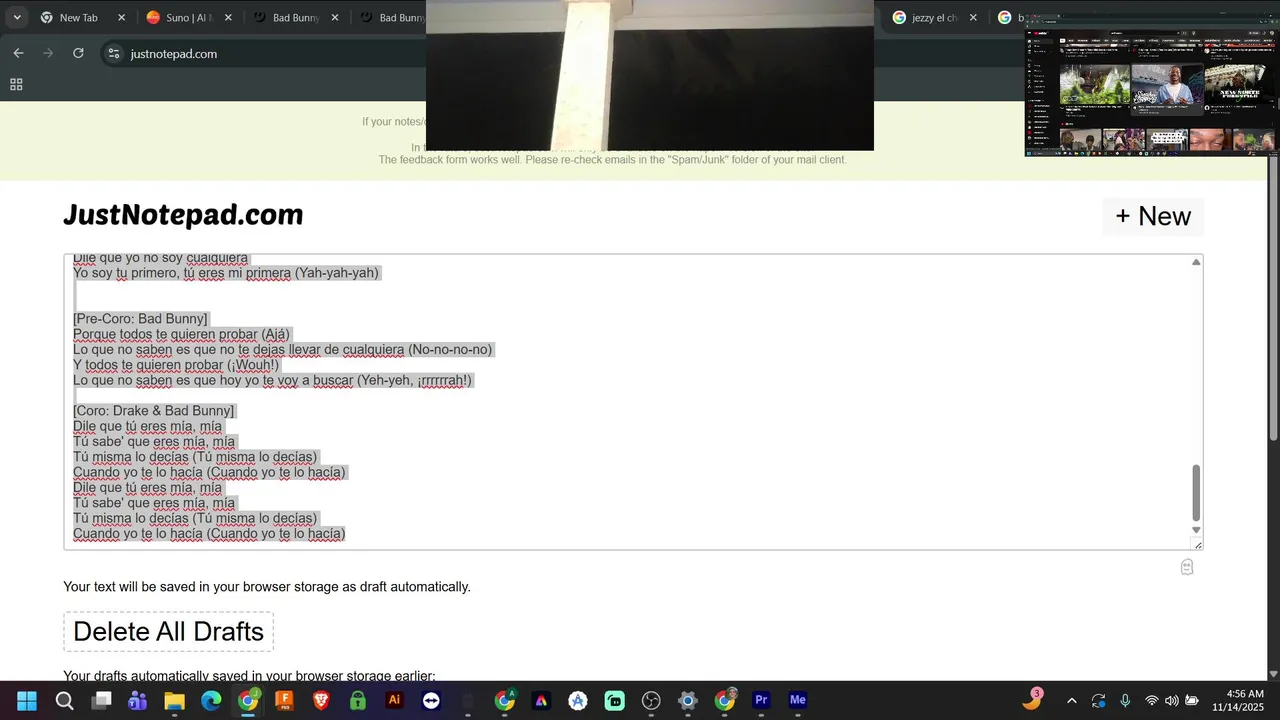Open the Windows Start menu
Image resolution: width=1280 pixels, height=720 pixels.
pyautogui.click(x=27, y=700)
